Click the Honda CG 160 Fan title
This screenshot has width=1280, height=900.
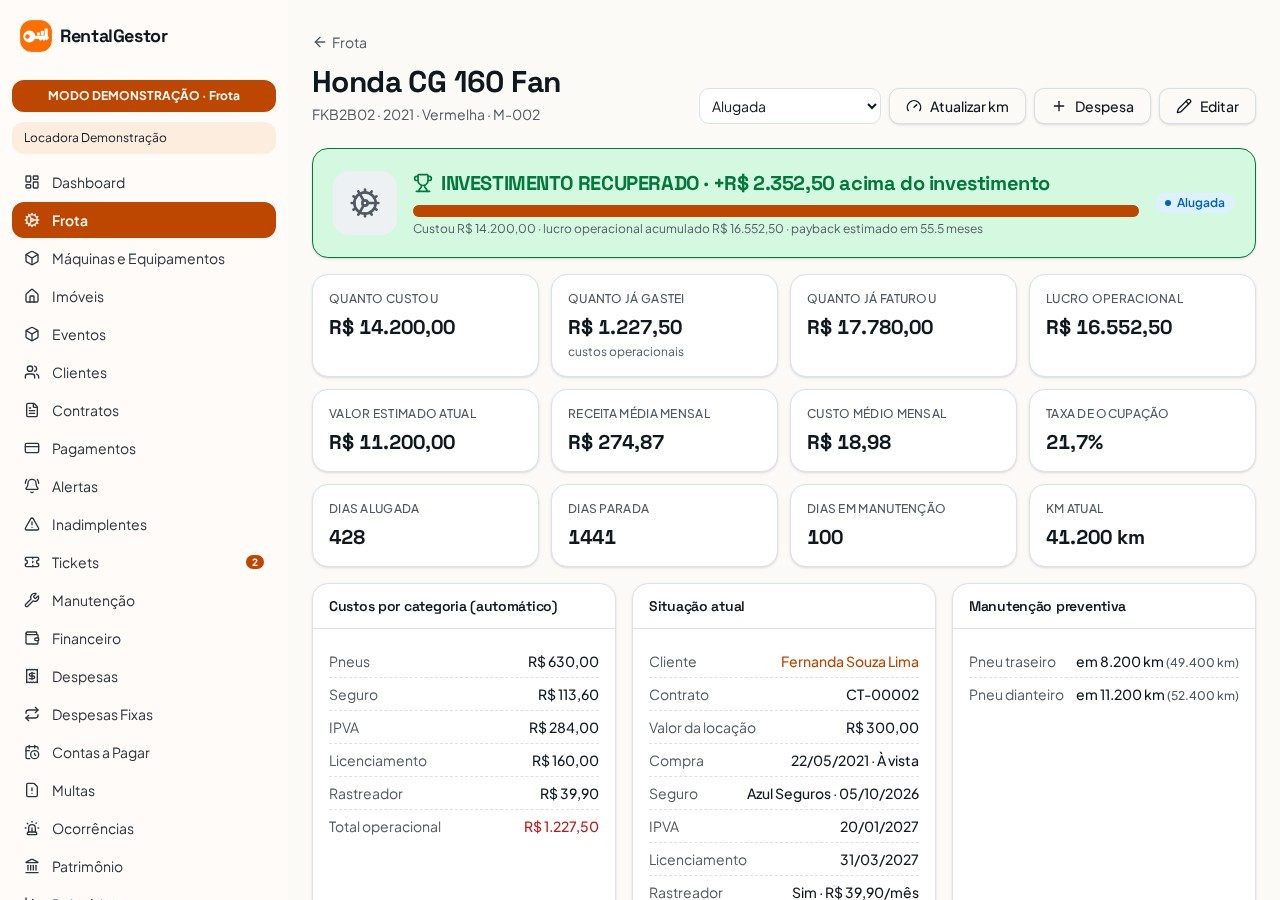coord(436,81)
